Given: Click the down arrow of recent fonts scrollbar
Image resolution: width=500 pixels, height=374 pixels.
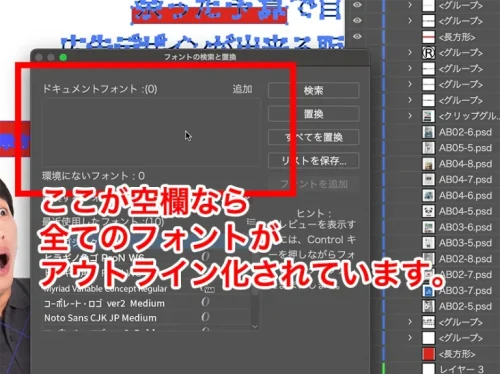Looking at the screenshot, I should click(255, 327).
